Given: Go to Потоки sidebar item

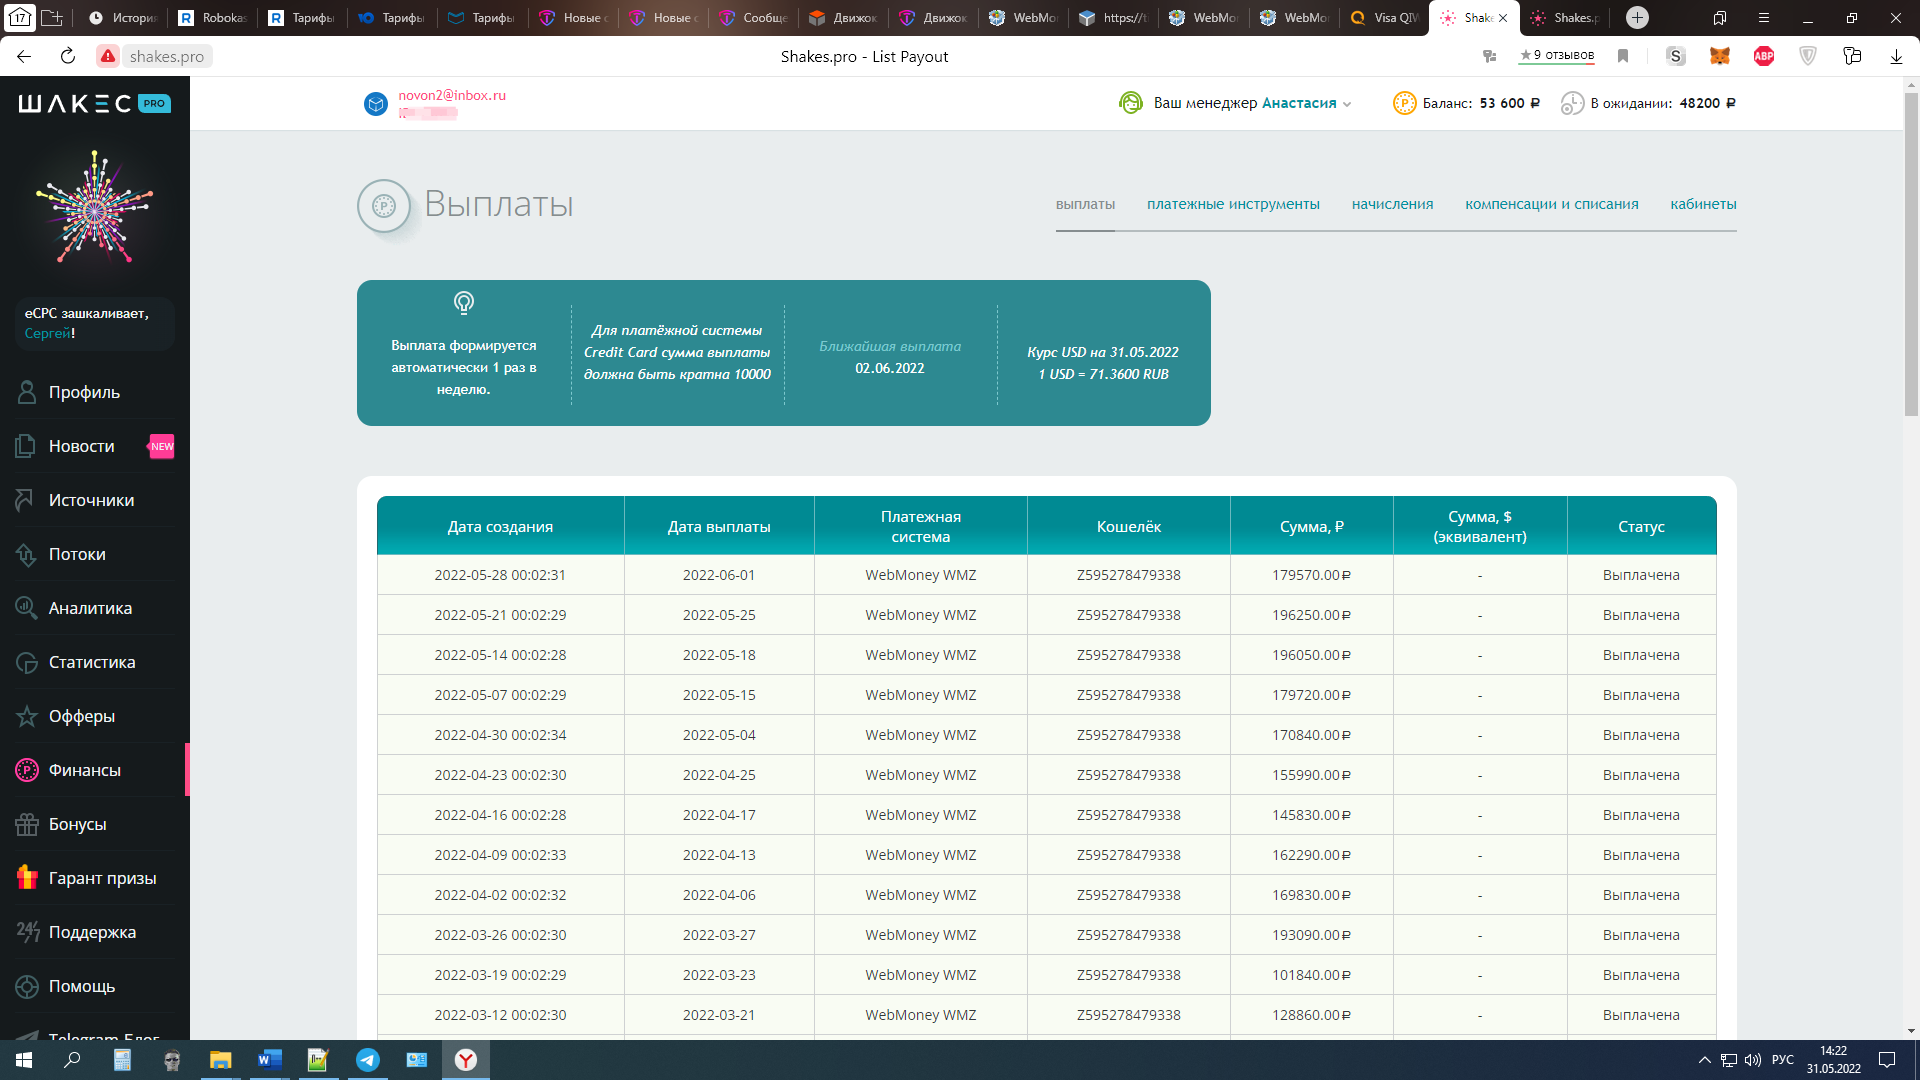Looking at the screenshot, I should click(x=77, y=554).
